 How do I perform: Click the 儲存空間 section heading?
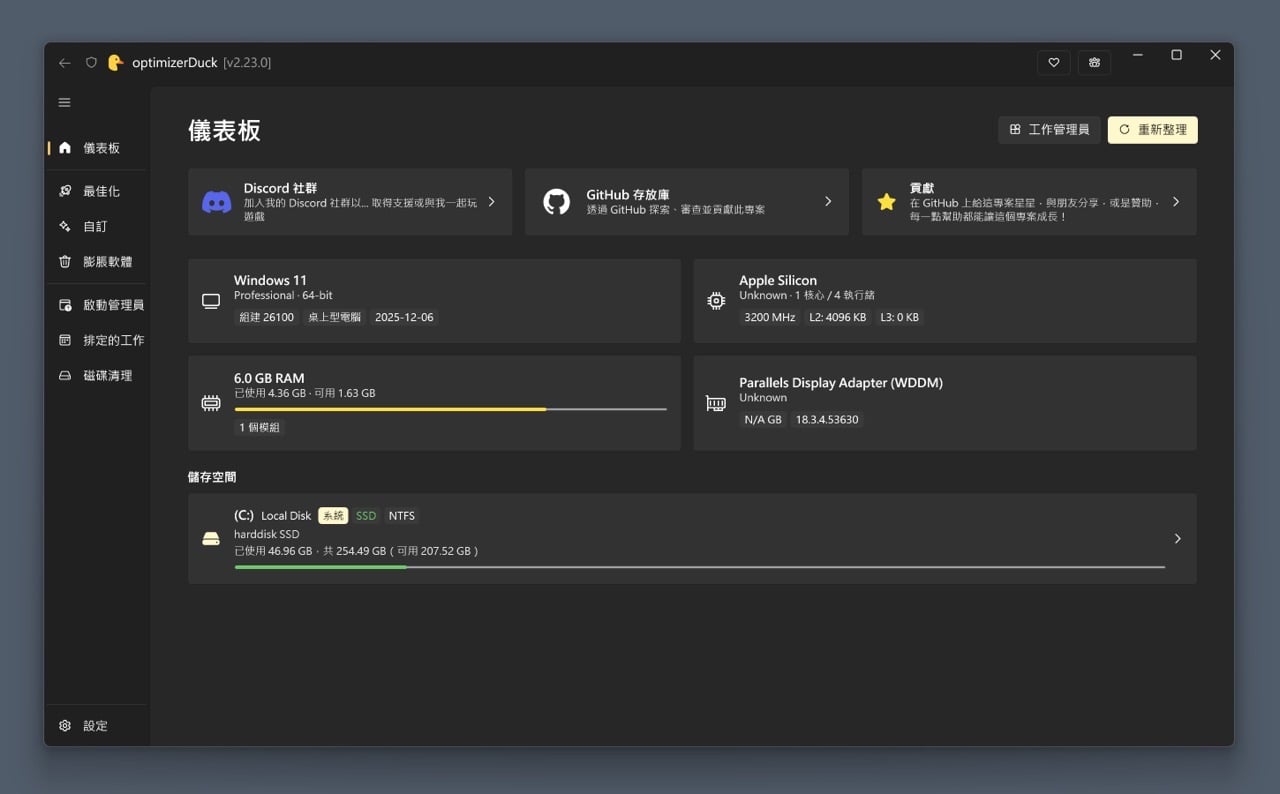coord(212,478)
